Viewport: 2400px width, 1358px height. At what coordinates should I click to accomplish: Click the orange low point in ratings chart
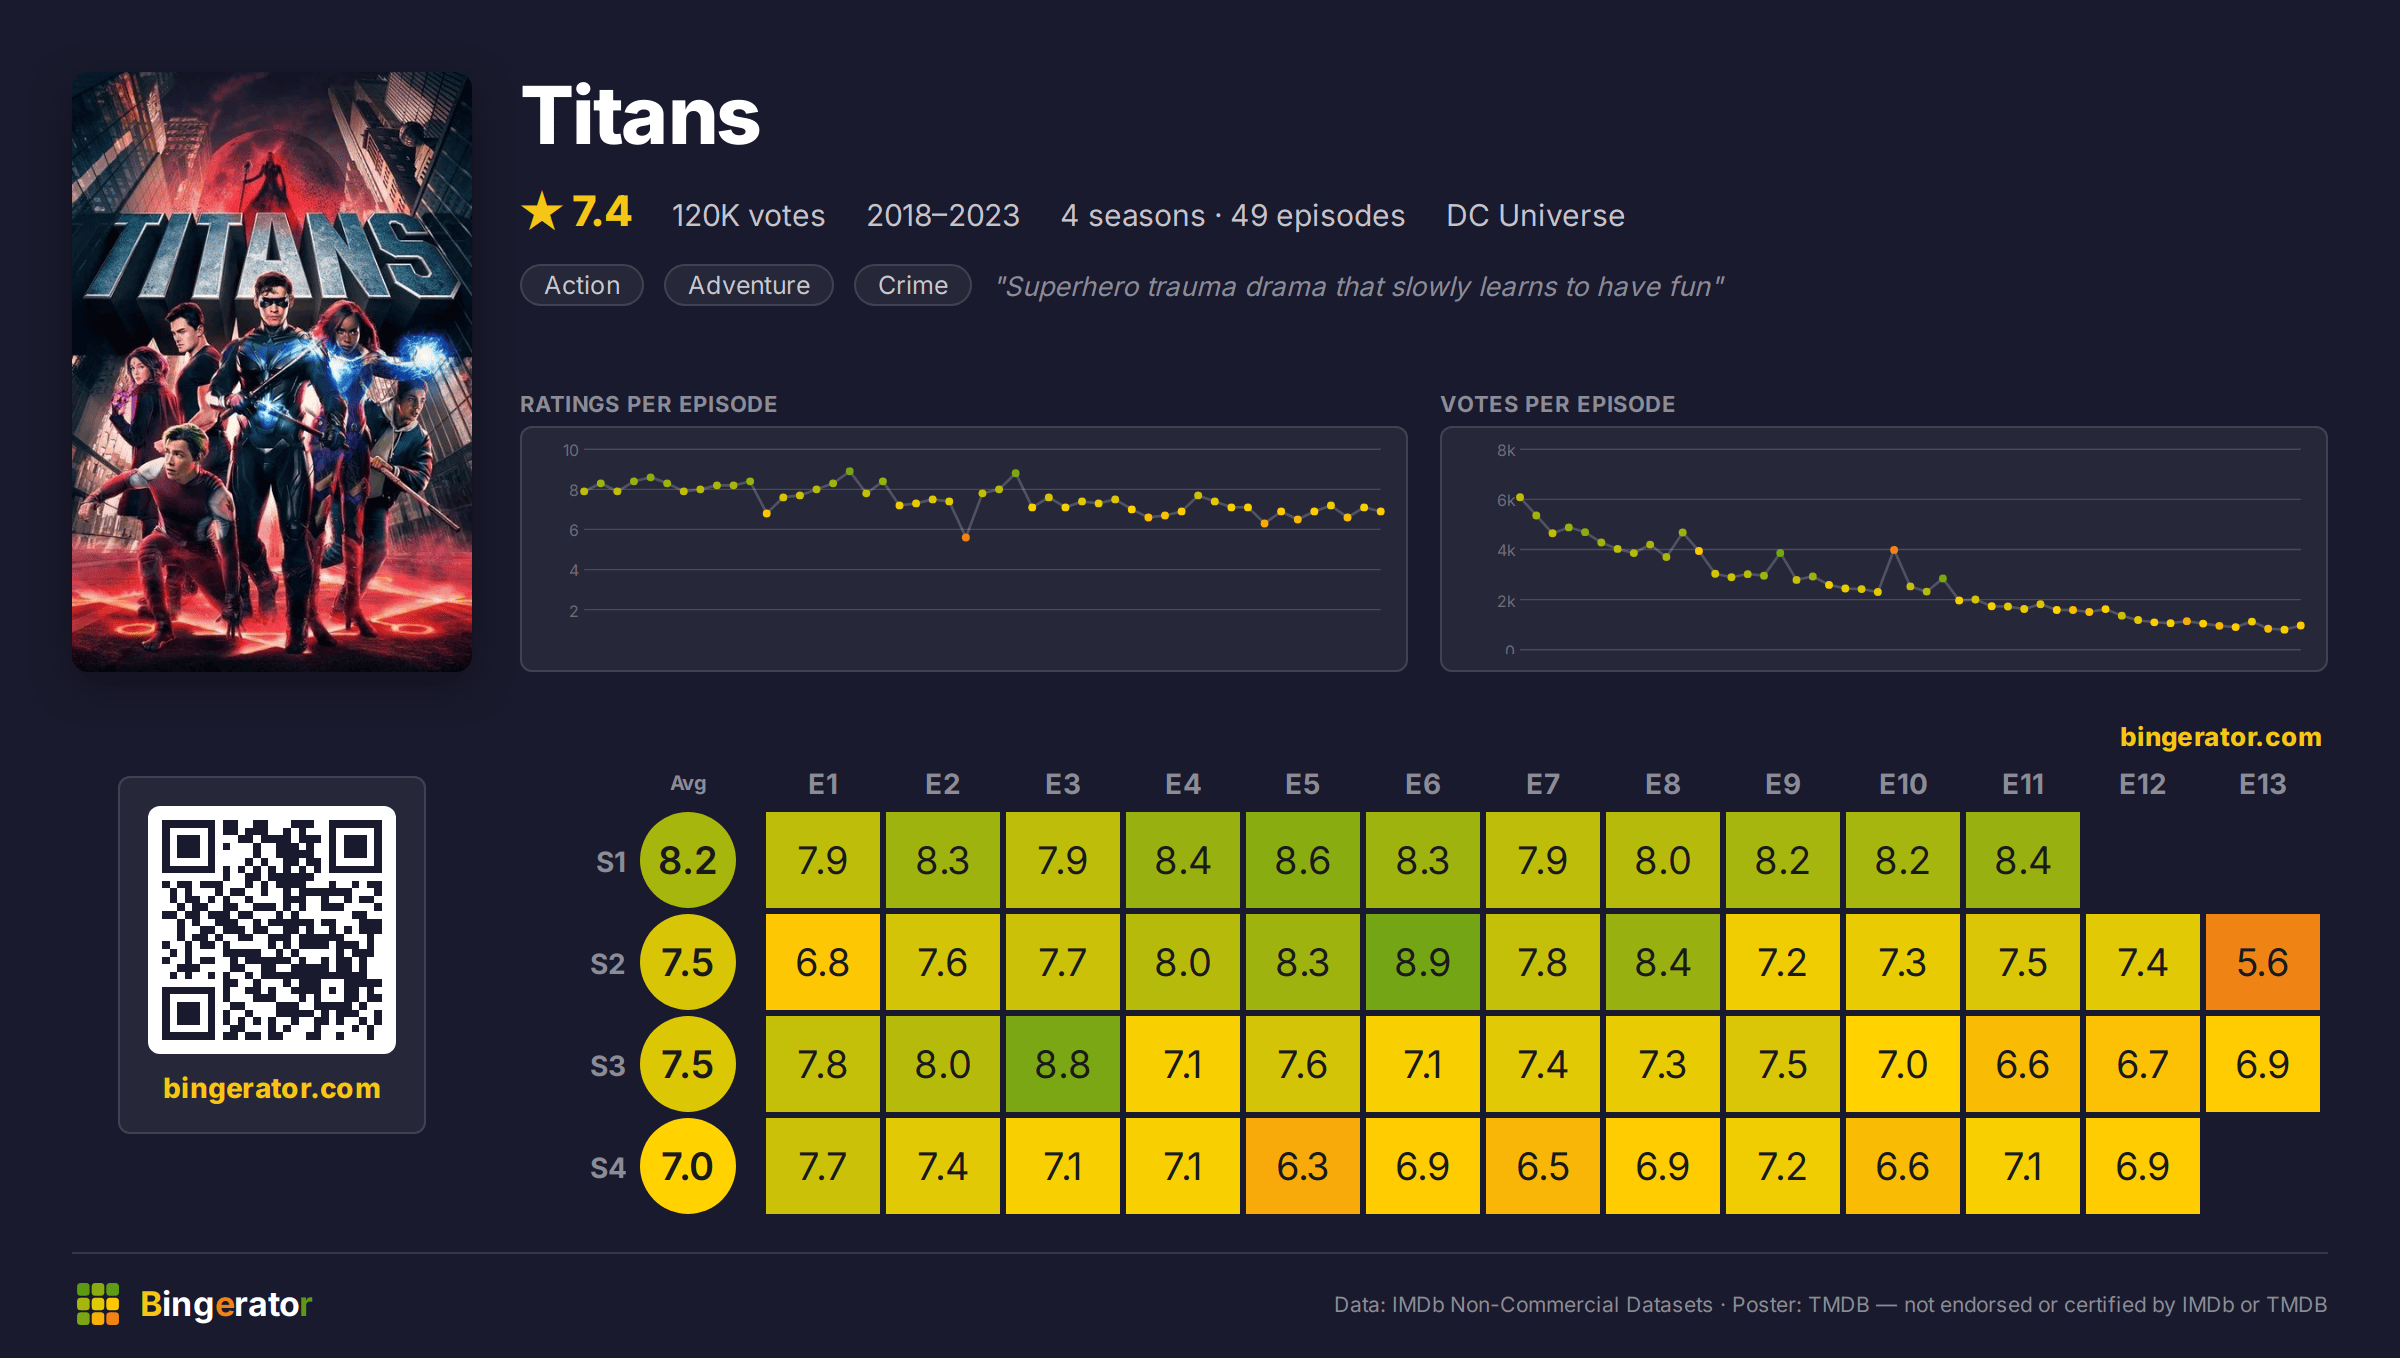966,538
